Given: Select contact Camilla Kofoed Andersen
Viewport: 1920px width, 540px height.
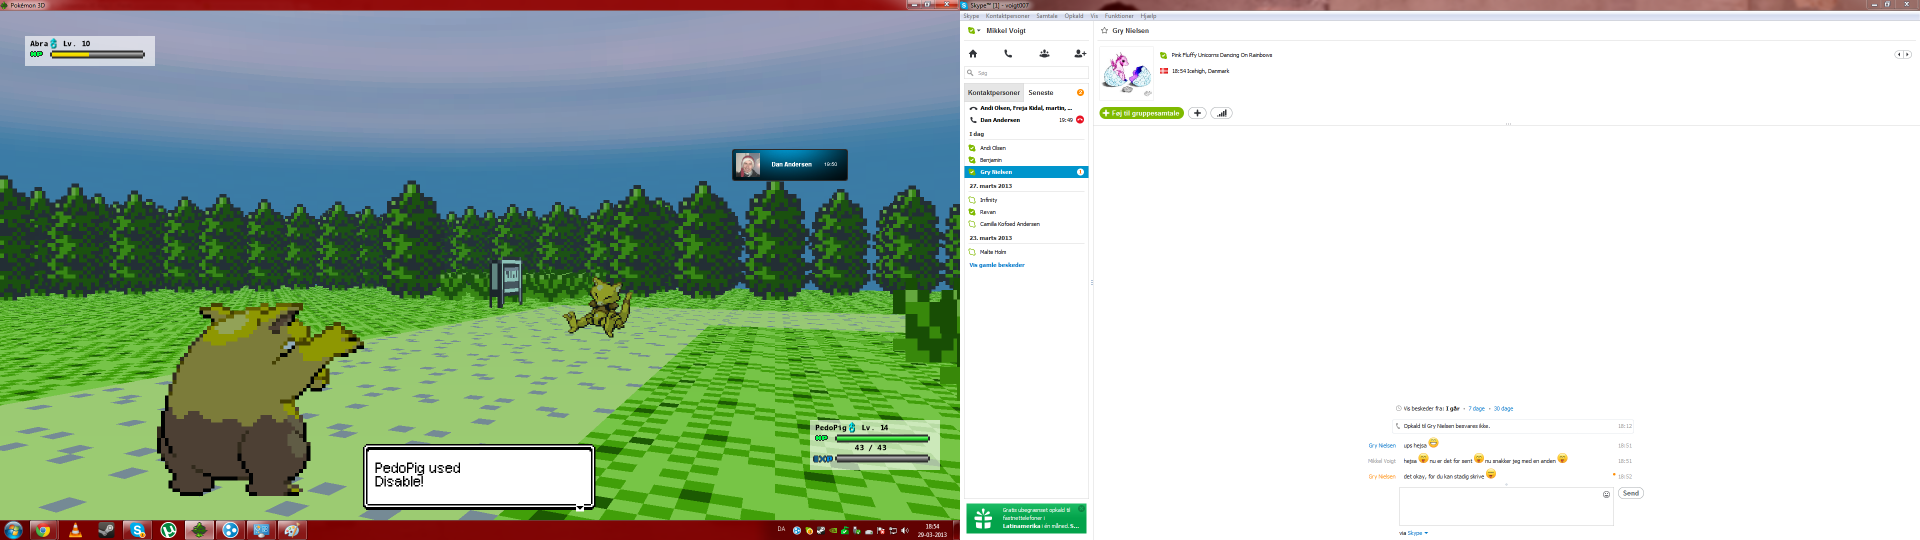Looking at the screenshot, I should pos(1026,224).
